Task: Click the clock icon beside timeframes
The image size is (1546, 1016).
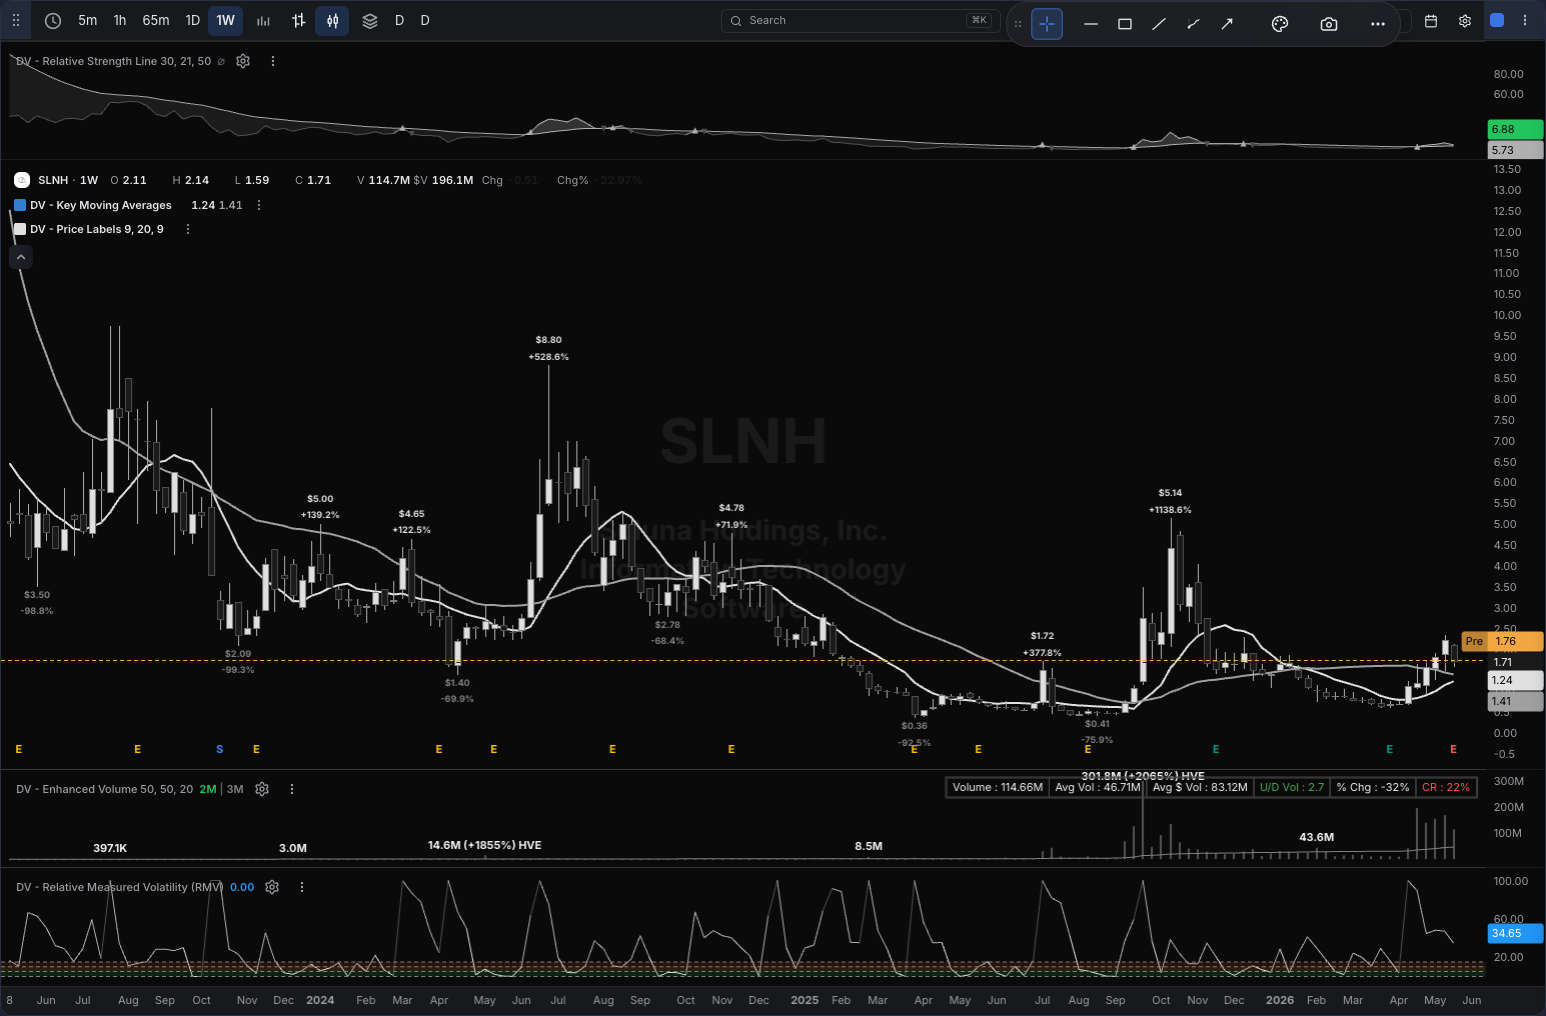Action: 53,20
